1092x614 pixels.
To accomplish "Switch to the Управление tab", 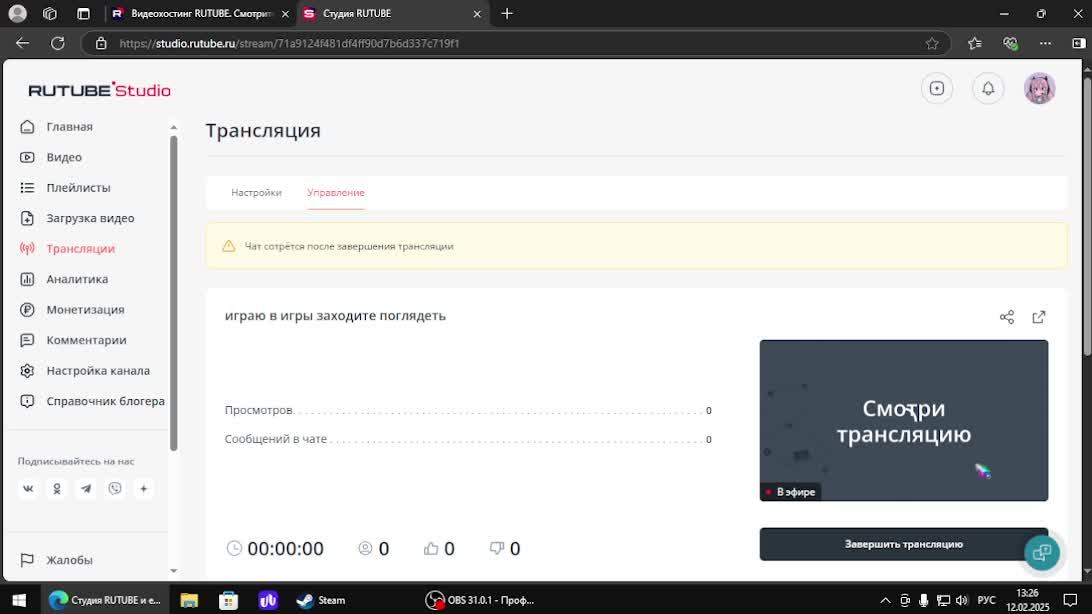I will click(336, 193).
